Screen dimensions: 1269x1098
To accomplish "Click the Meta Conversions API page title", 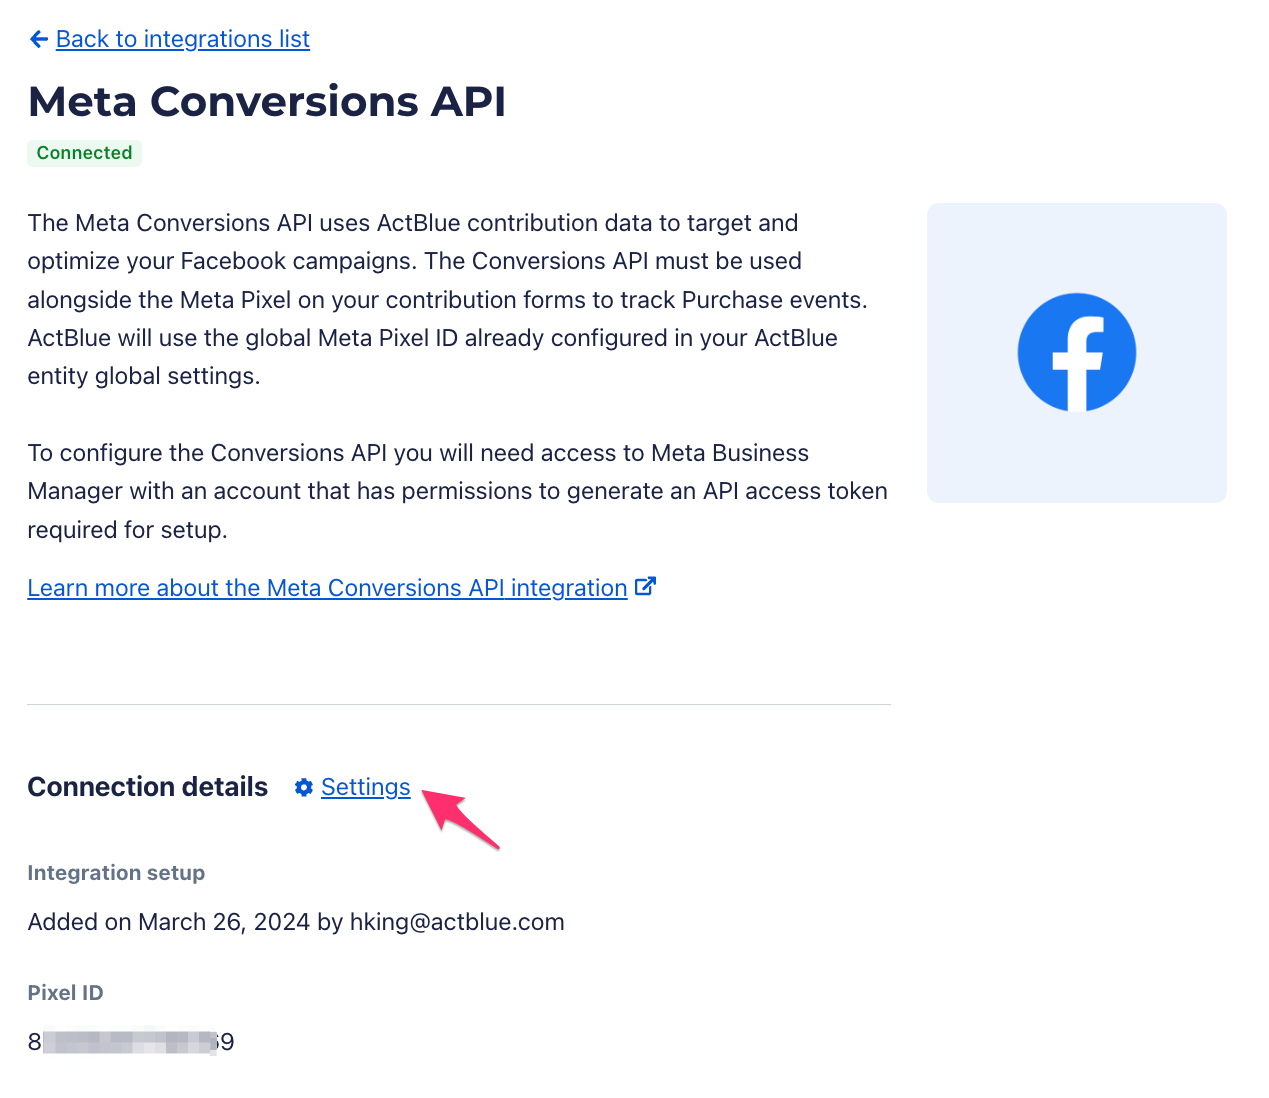I will (x=267, y=101).
